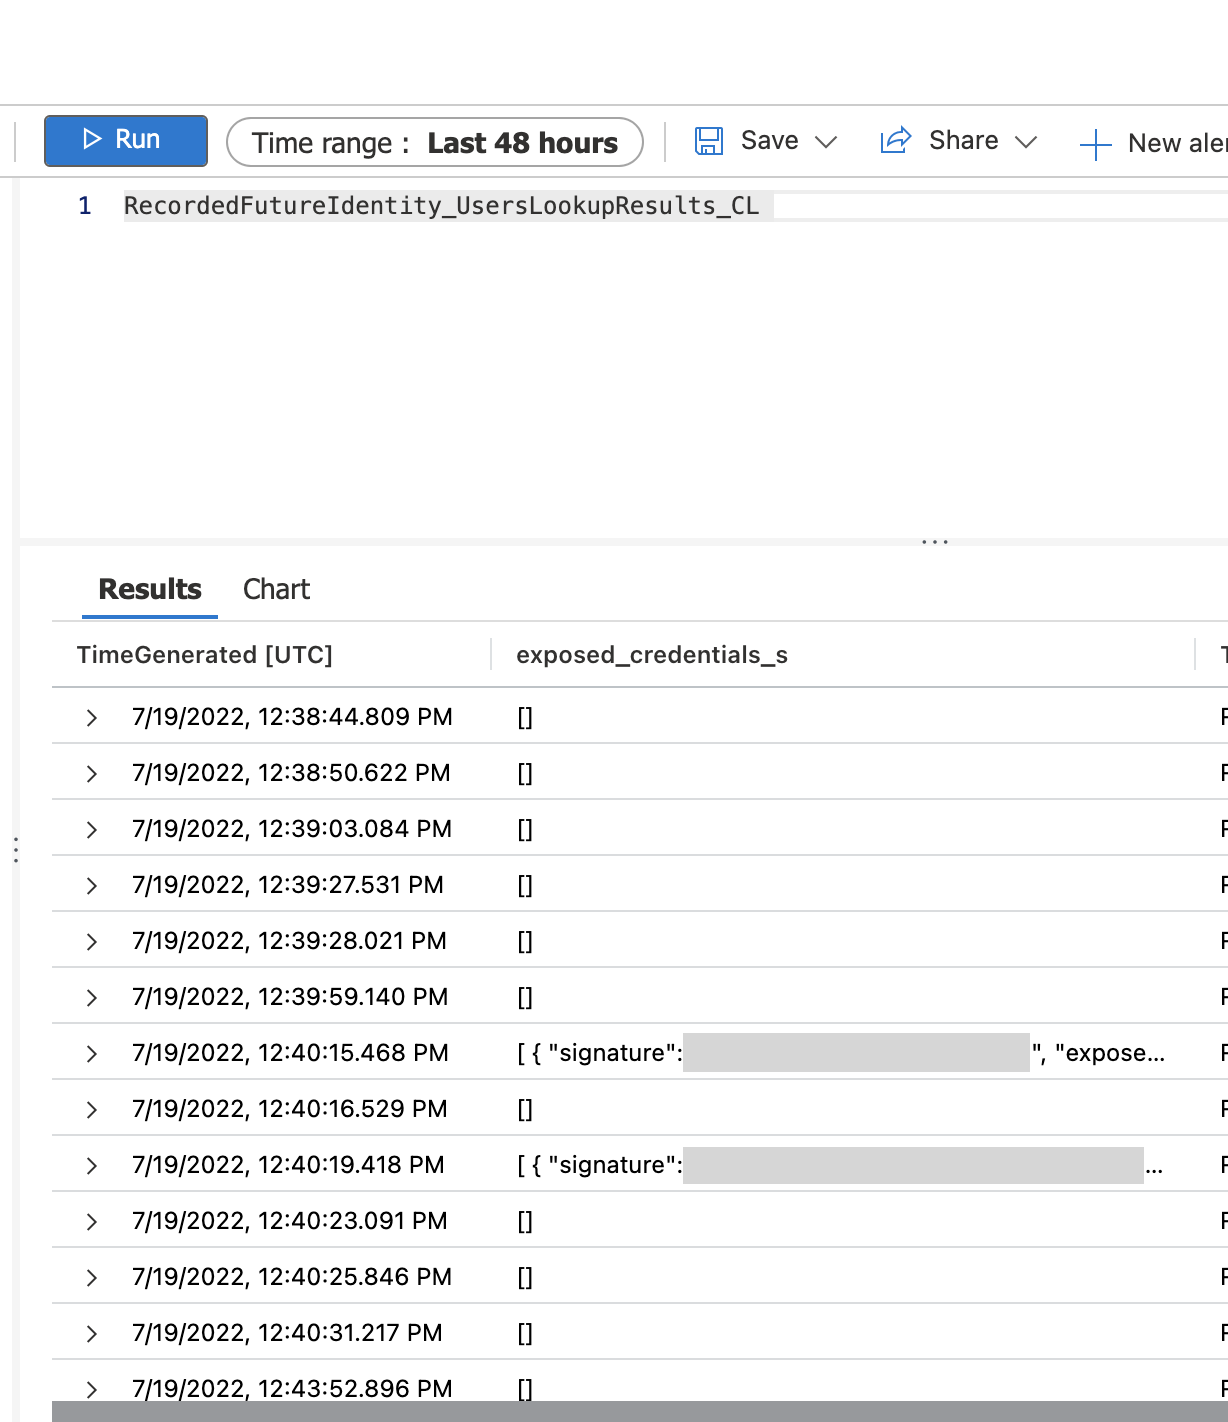Click the exposed_credentials_s column header

[651, 655]
